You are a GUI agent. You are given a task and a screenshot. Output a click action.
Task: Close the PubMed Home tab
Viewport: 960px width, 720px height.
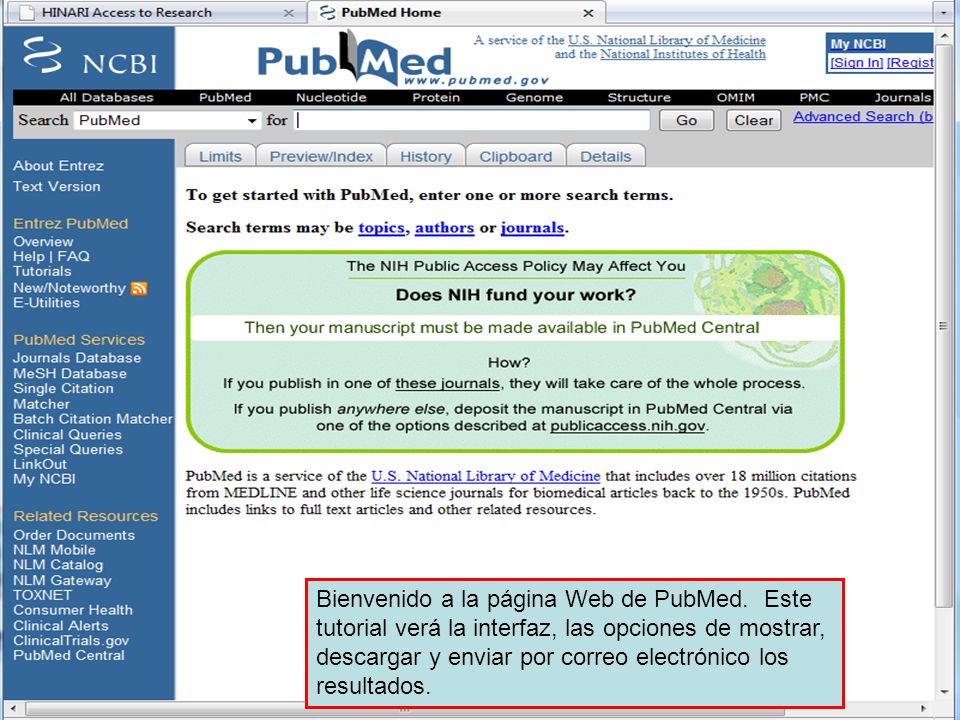click(588, 13)
